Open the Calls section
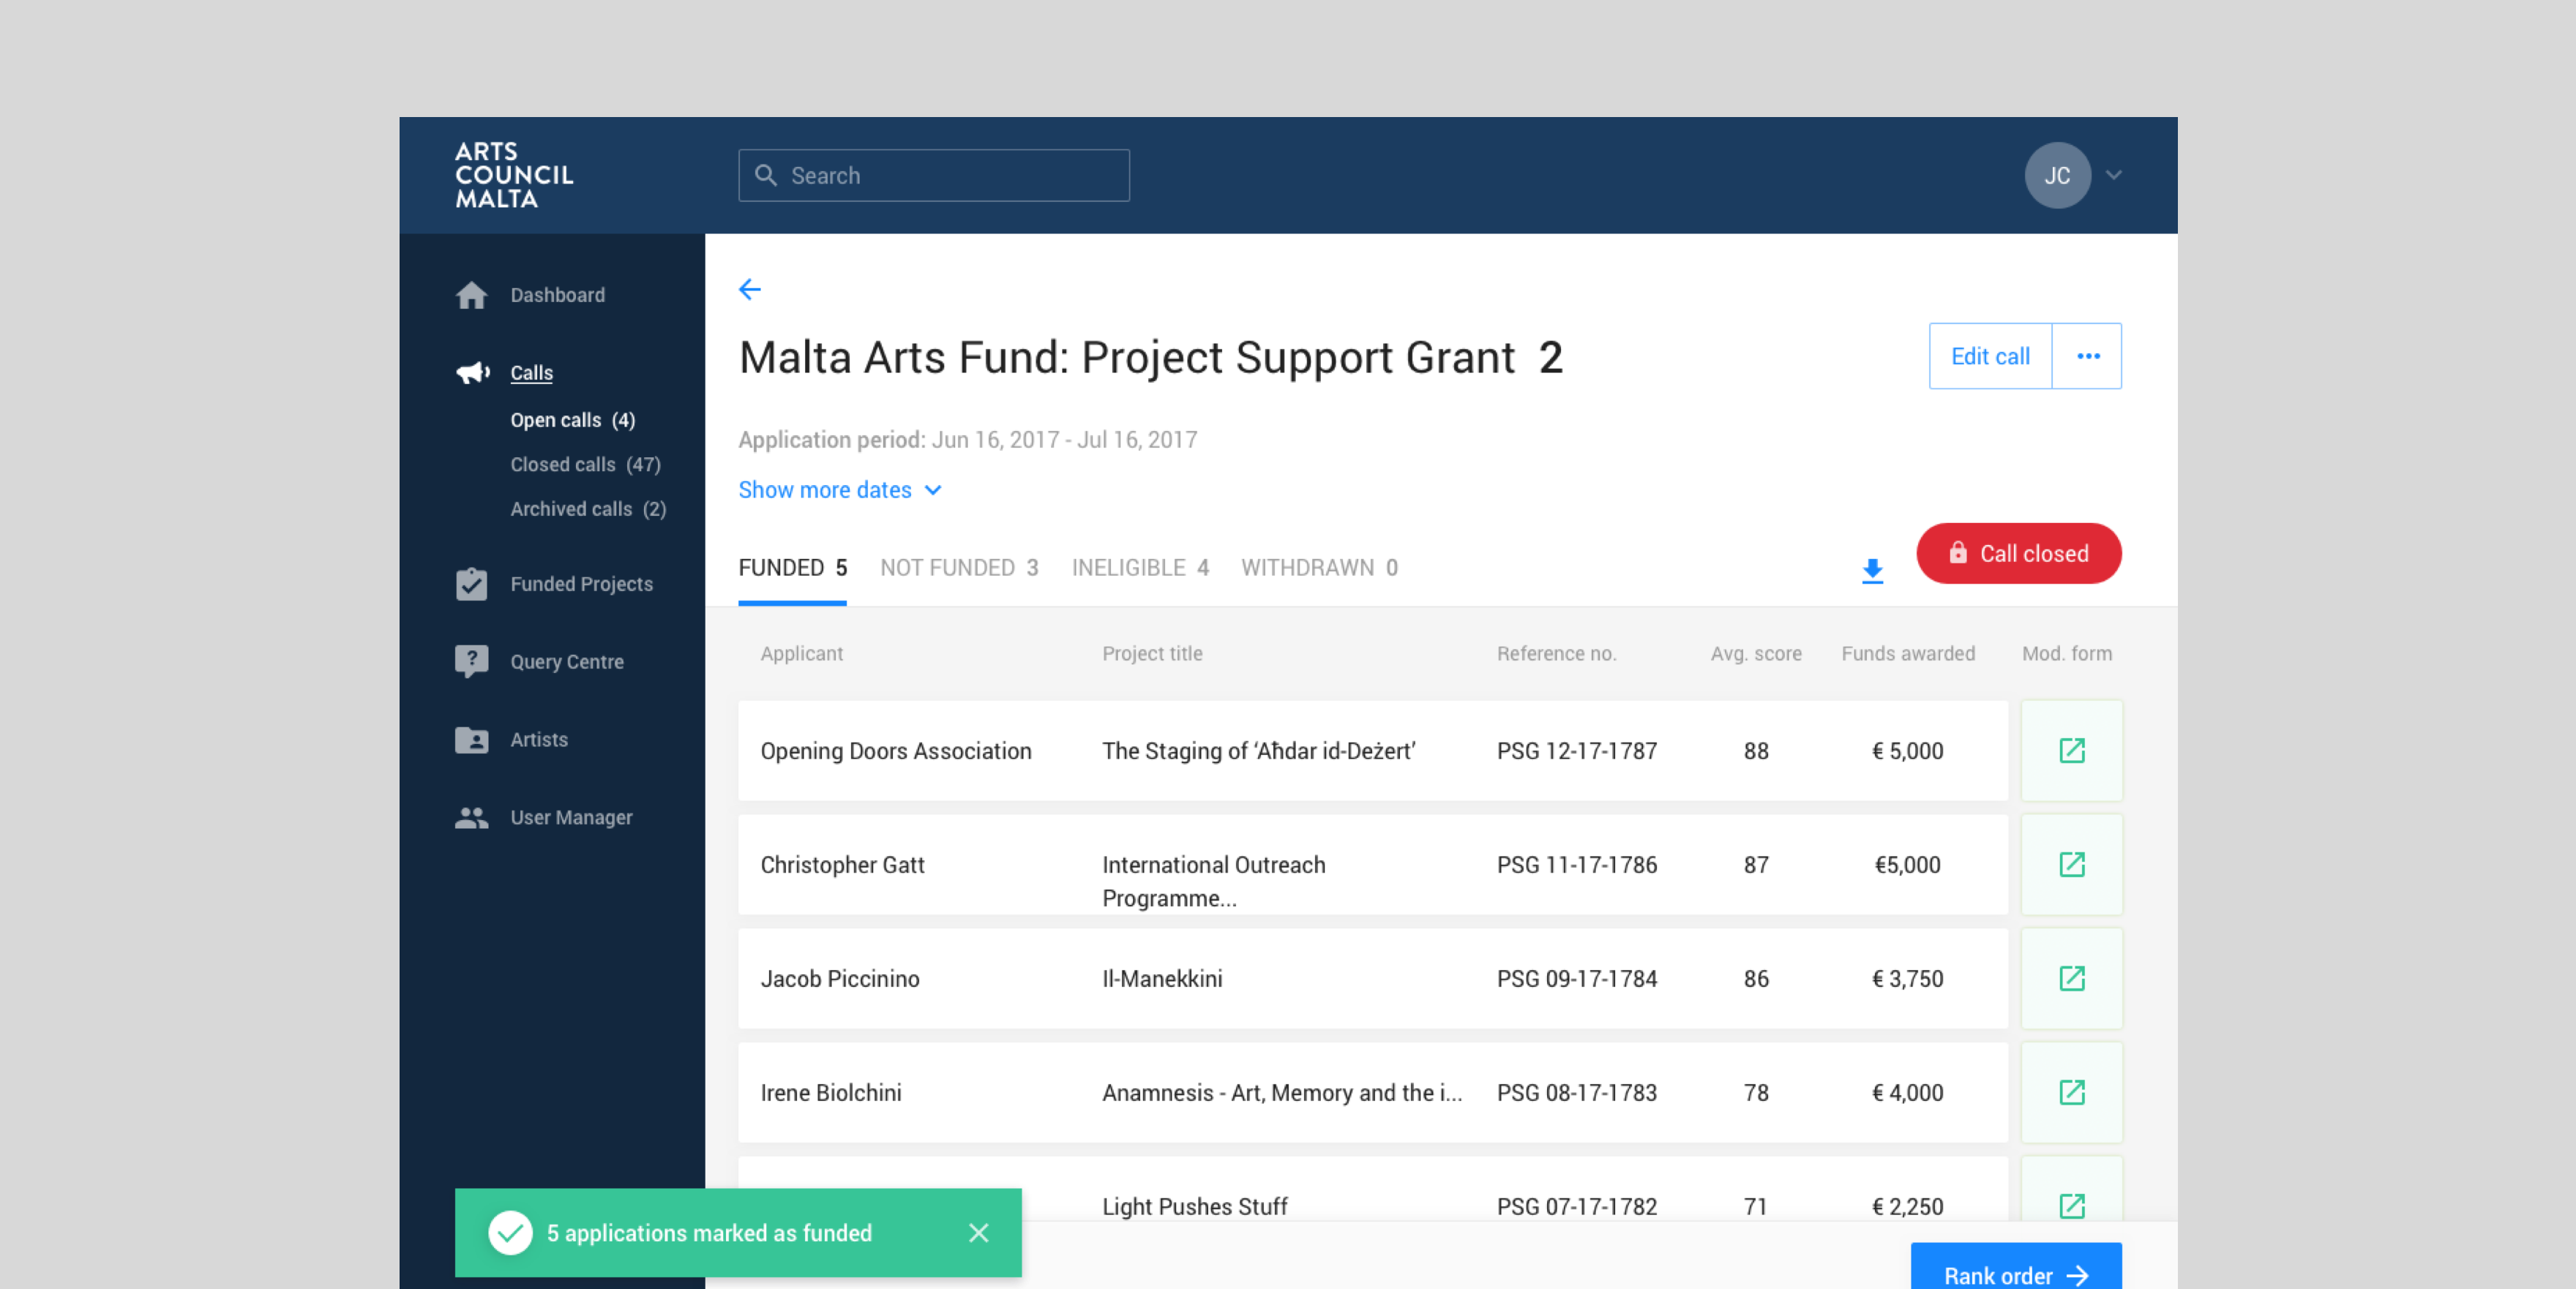Viewport: 2576px width, 1289px height. [531, 373]
